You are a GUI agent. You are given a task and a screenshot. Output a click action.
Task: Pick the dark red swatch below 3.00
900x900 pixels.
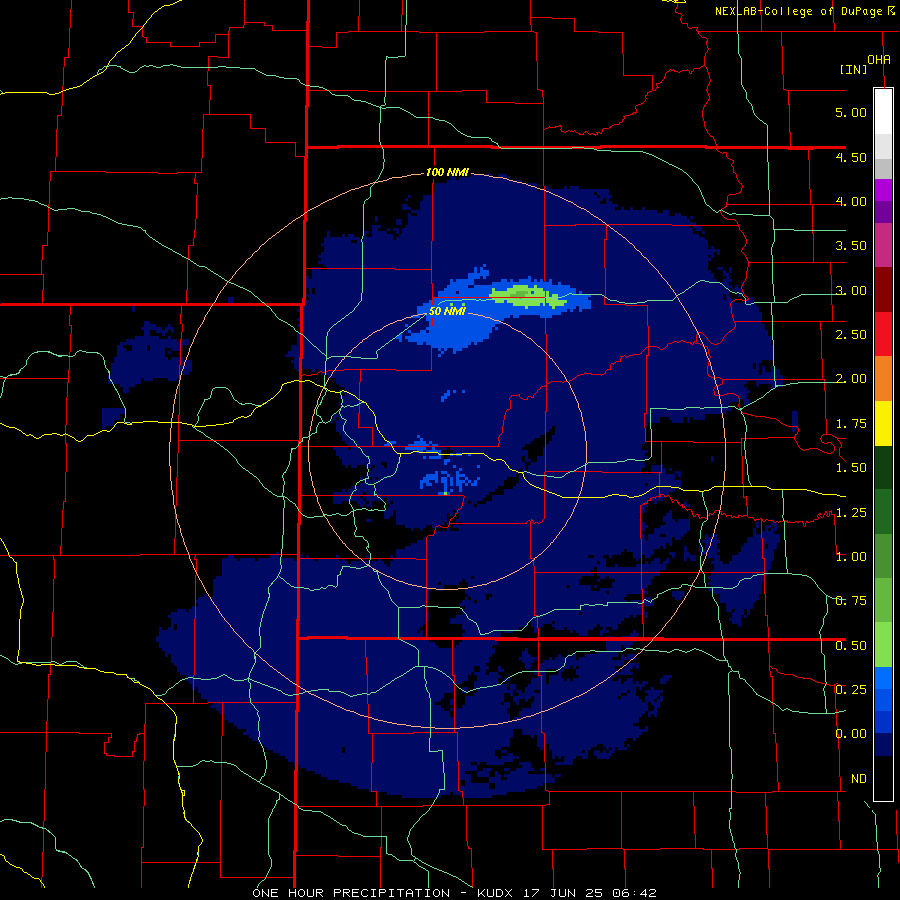pyautogui.click(x=883, y=290)
